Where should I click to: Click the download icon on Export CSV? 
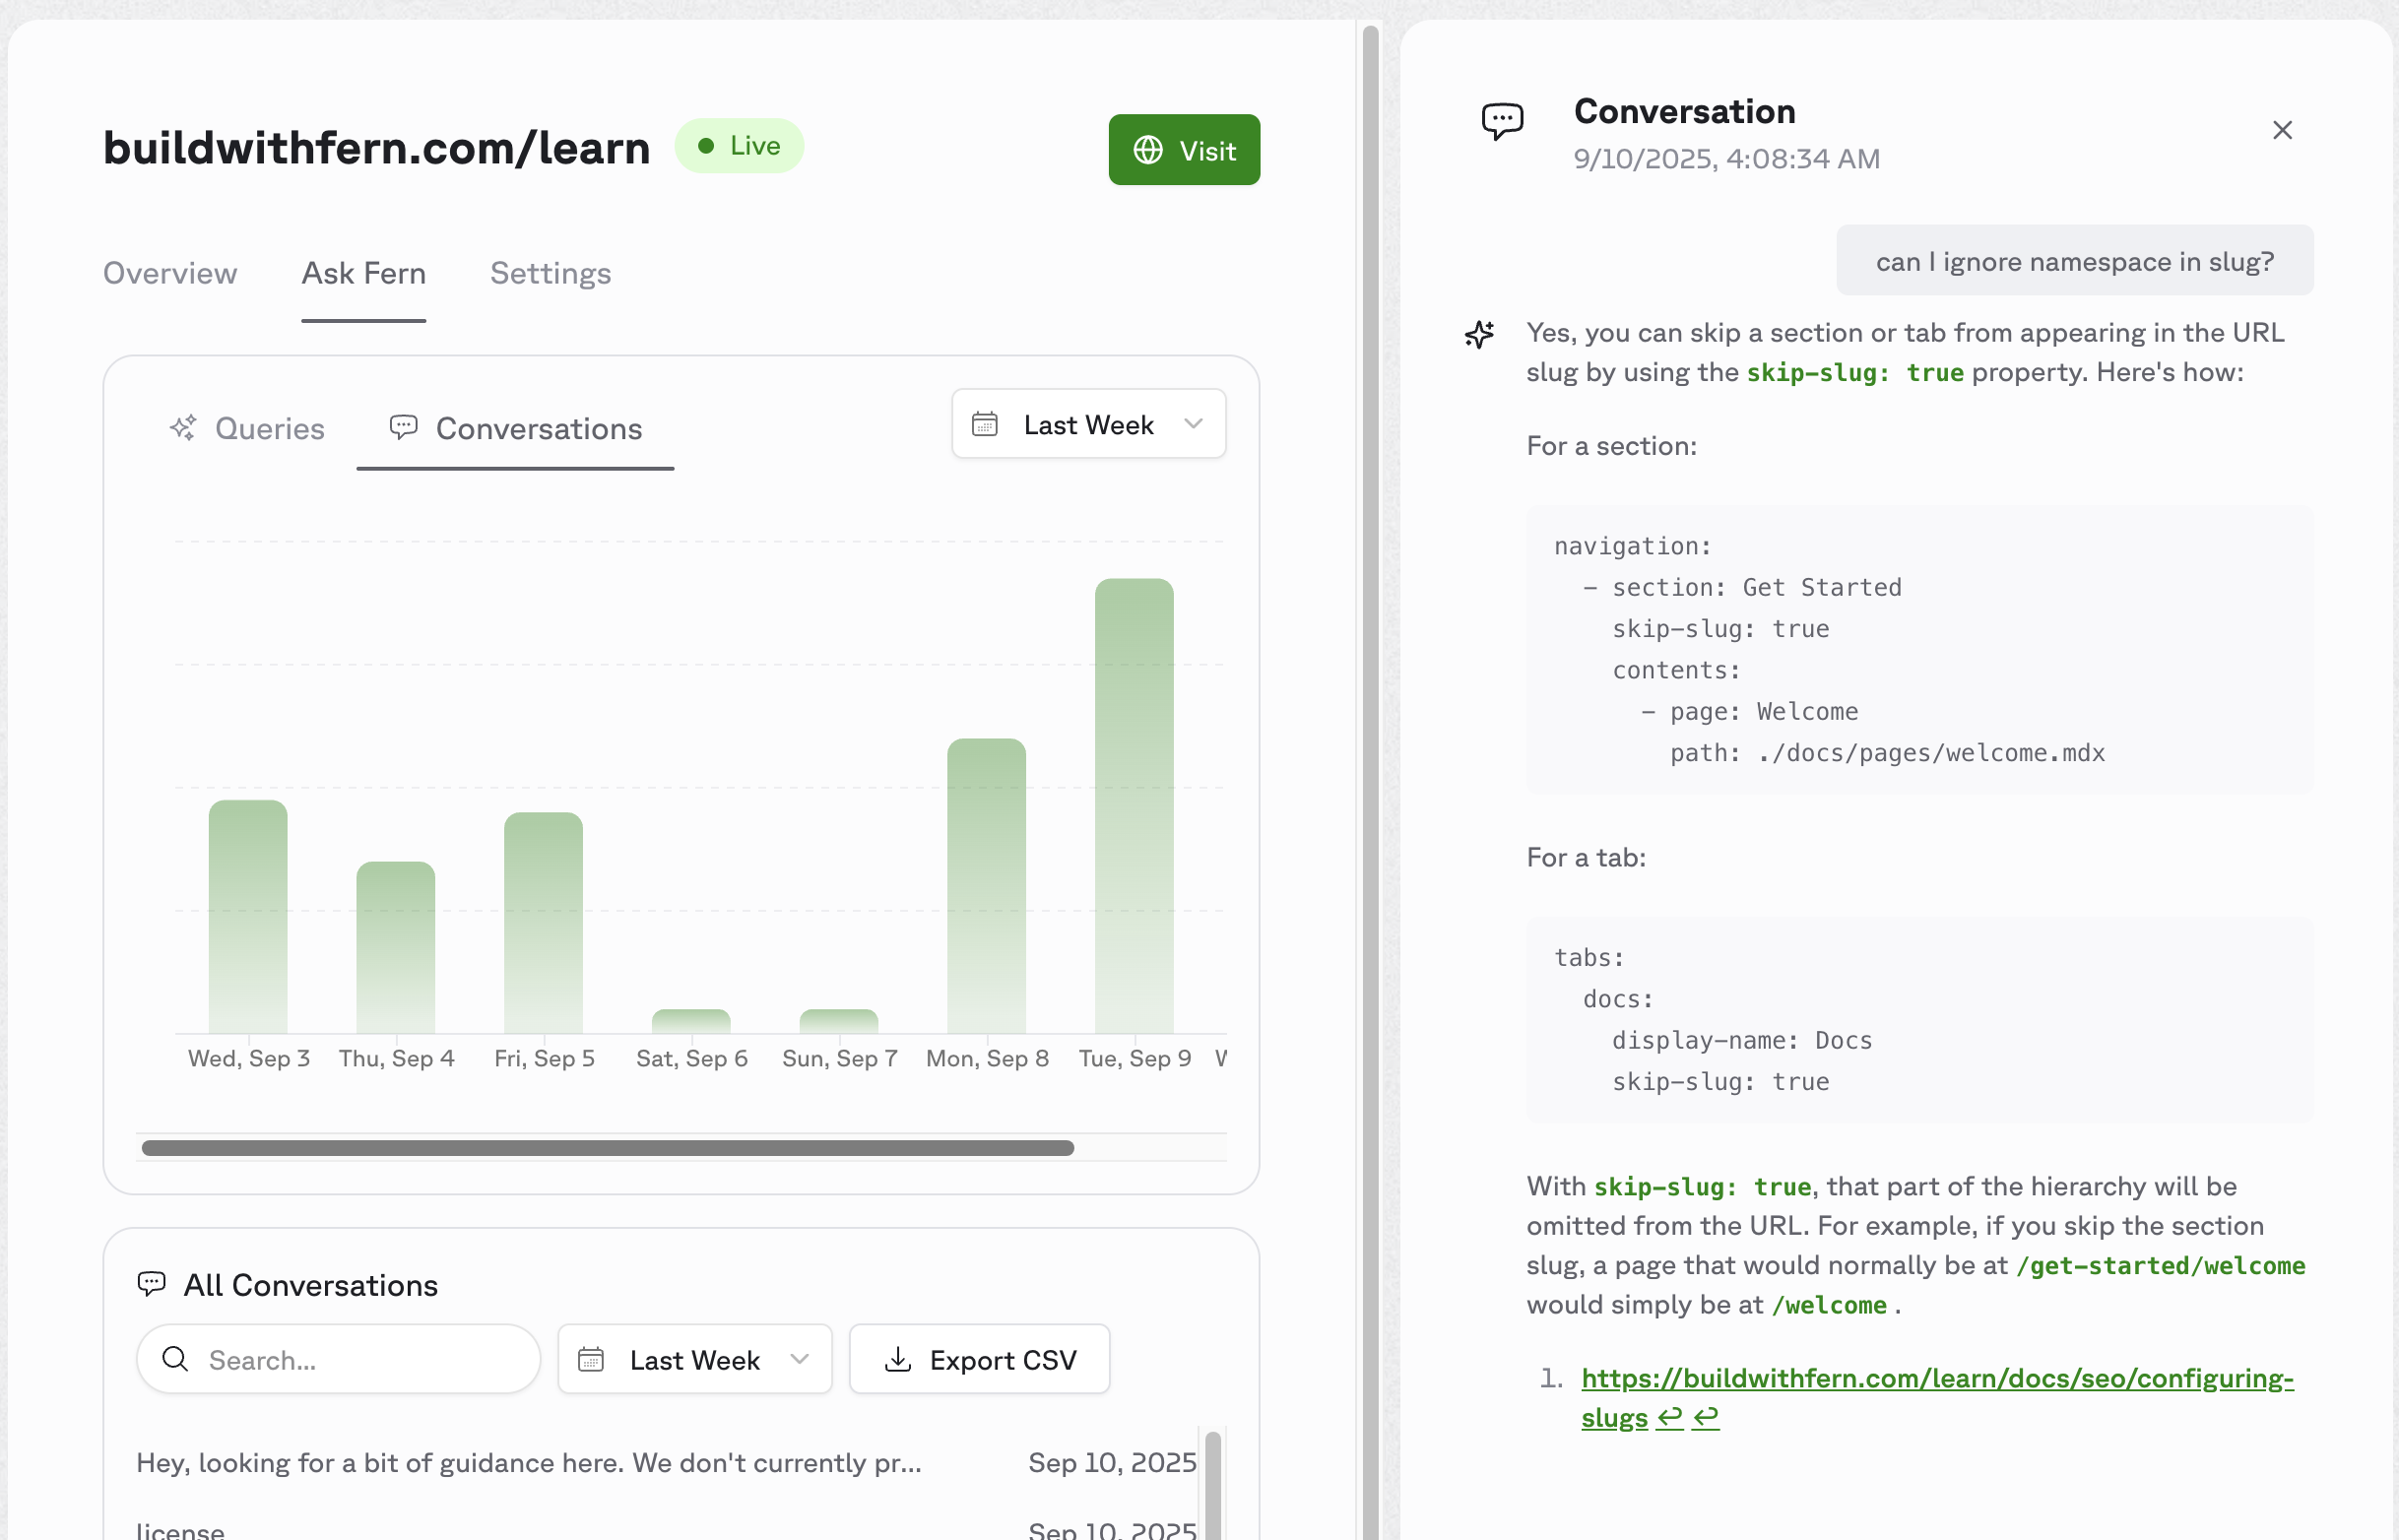(898, 1359)
